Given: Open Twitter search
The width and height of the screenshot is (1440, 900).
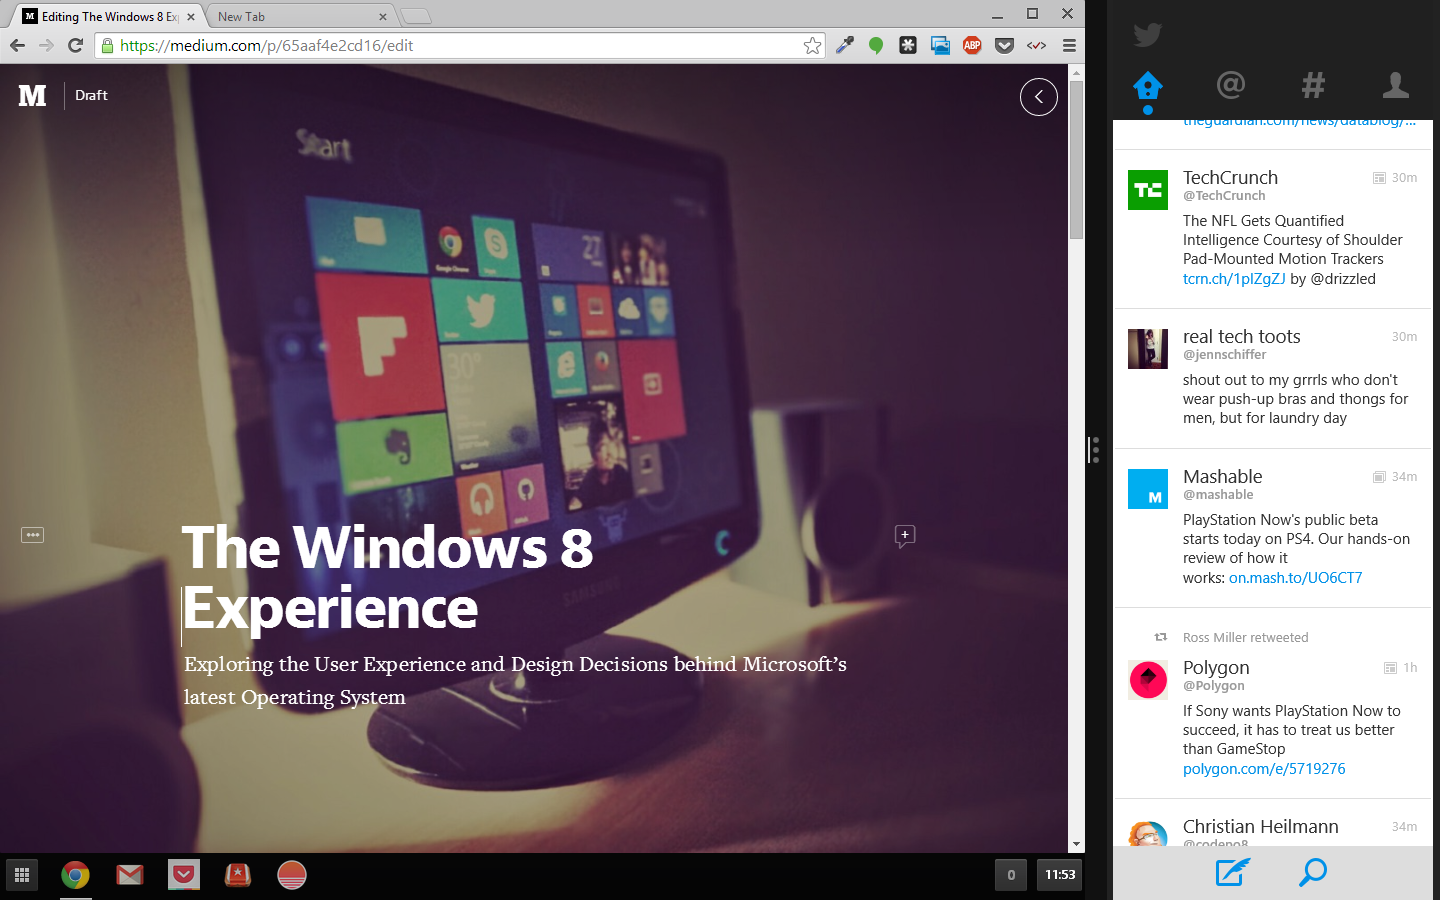Looking at the screenshot, I should click(x=1313, y=872).
